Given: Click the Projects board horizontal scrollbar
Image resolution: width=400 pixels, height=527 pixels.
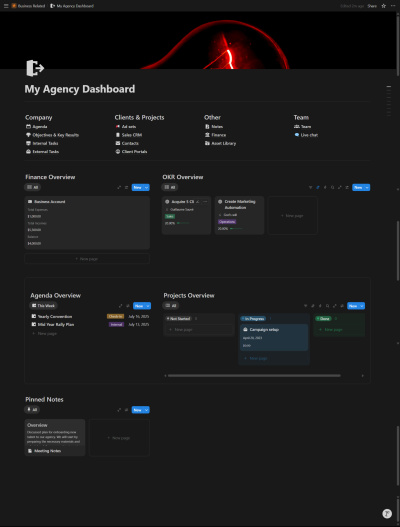Looking at the screenshot, I should pyautogui.click(x=254, y=376).
